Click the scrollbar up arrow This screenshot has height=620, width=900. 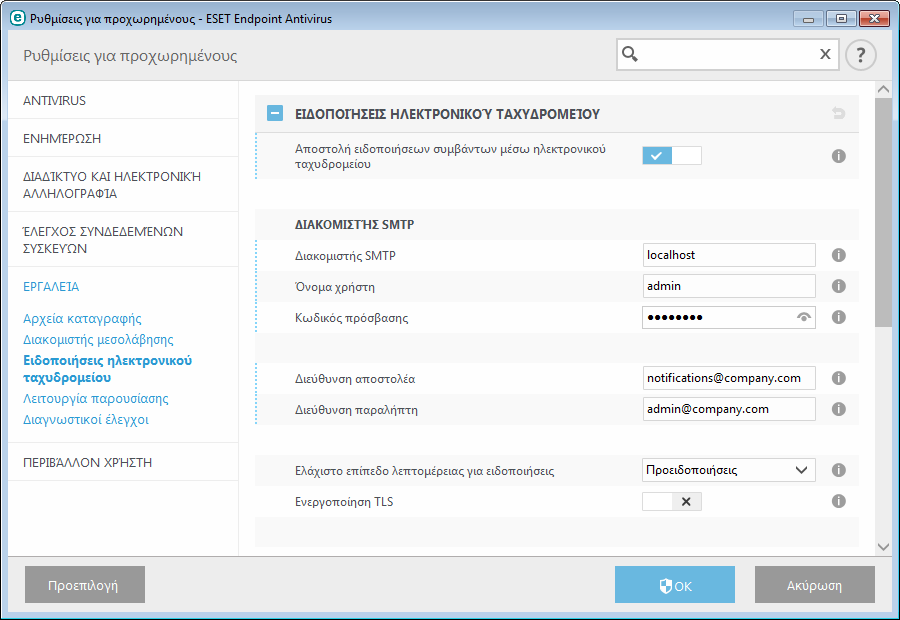tap(883, 89)
